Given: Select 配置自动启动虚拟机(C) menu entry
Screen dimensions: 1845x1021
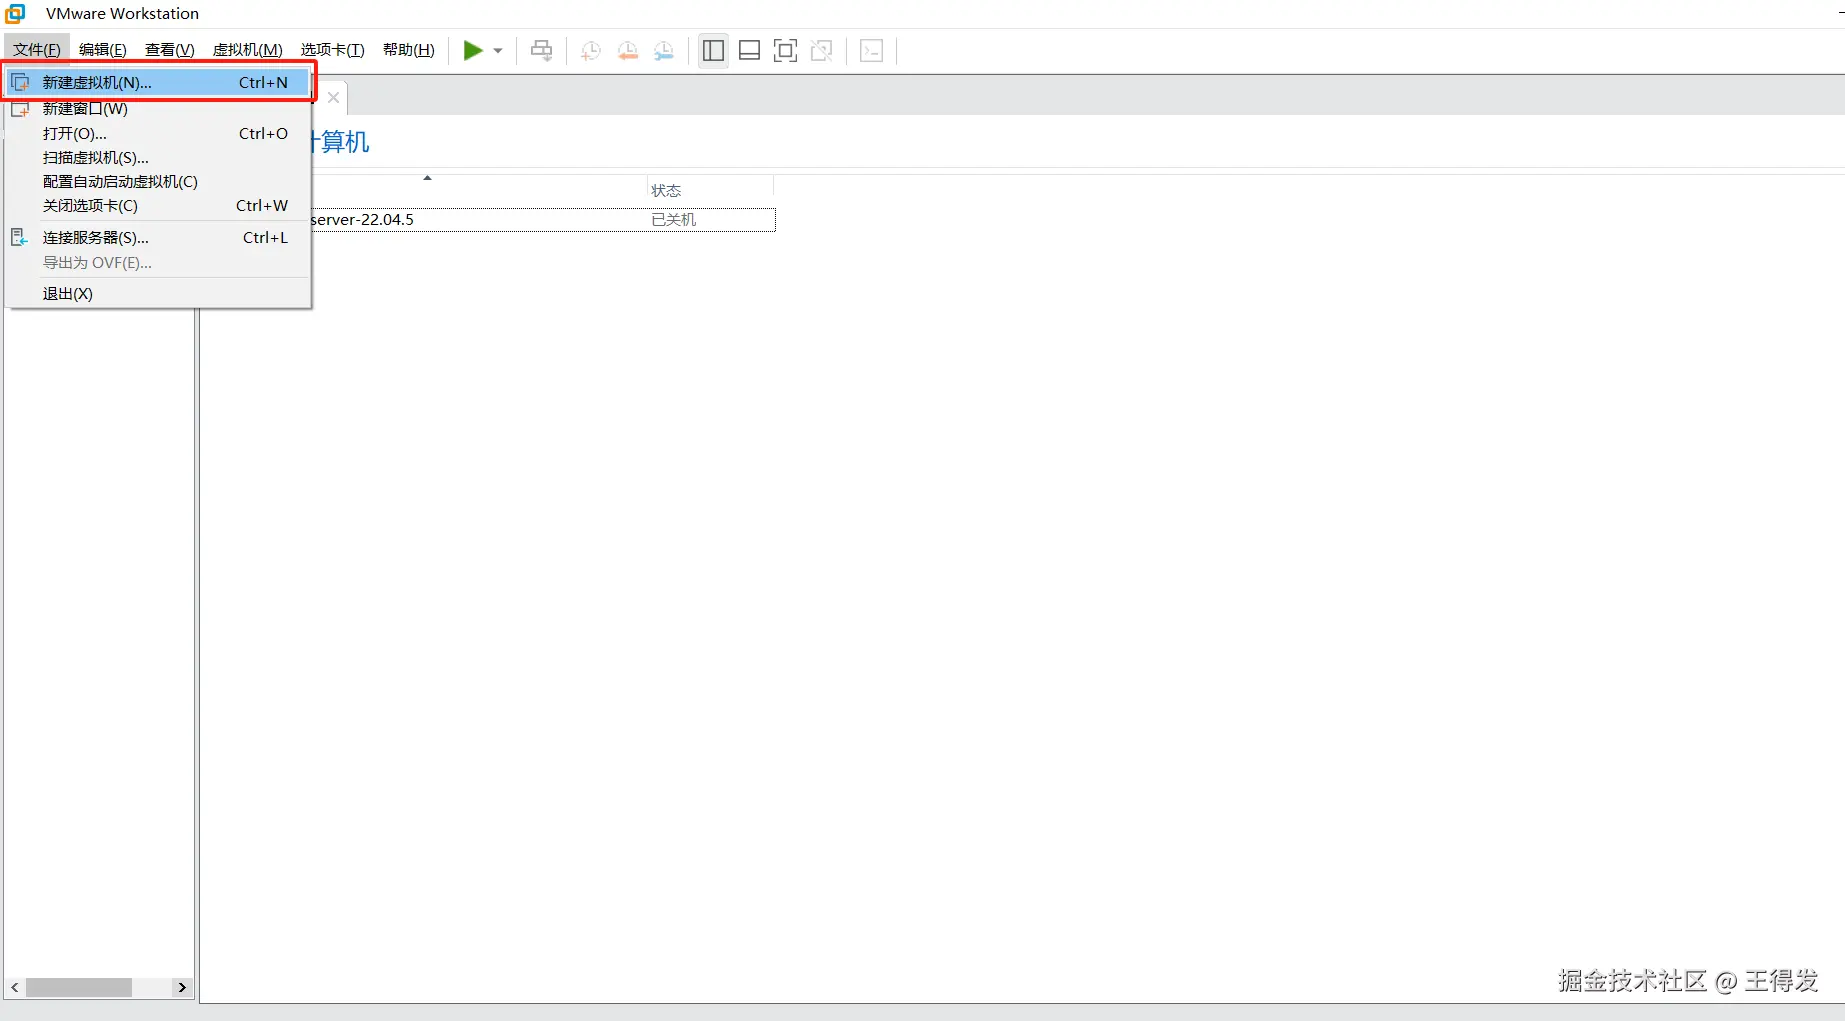Looking at the screenshot, I should click(158, 181).
